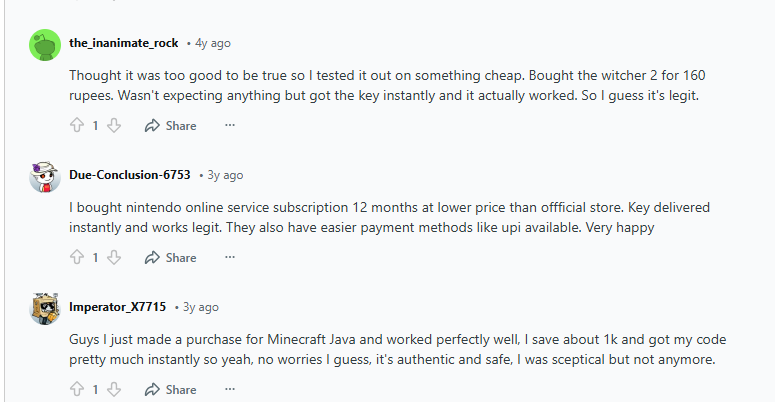775x402 pixels.
Task: Visit Due-Conclusion-6753 username link
Action: pyautogui.click(x=130, y=175)
